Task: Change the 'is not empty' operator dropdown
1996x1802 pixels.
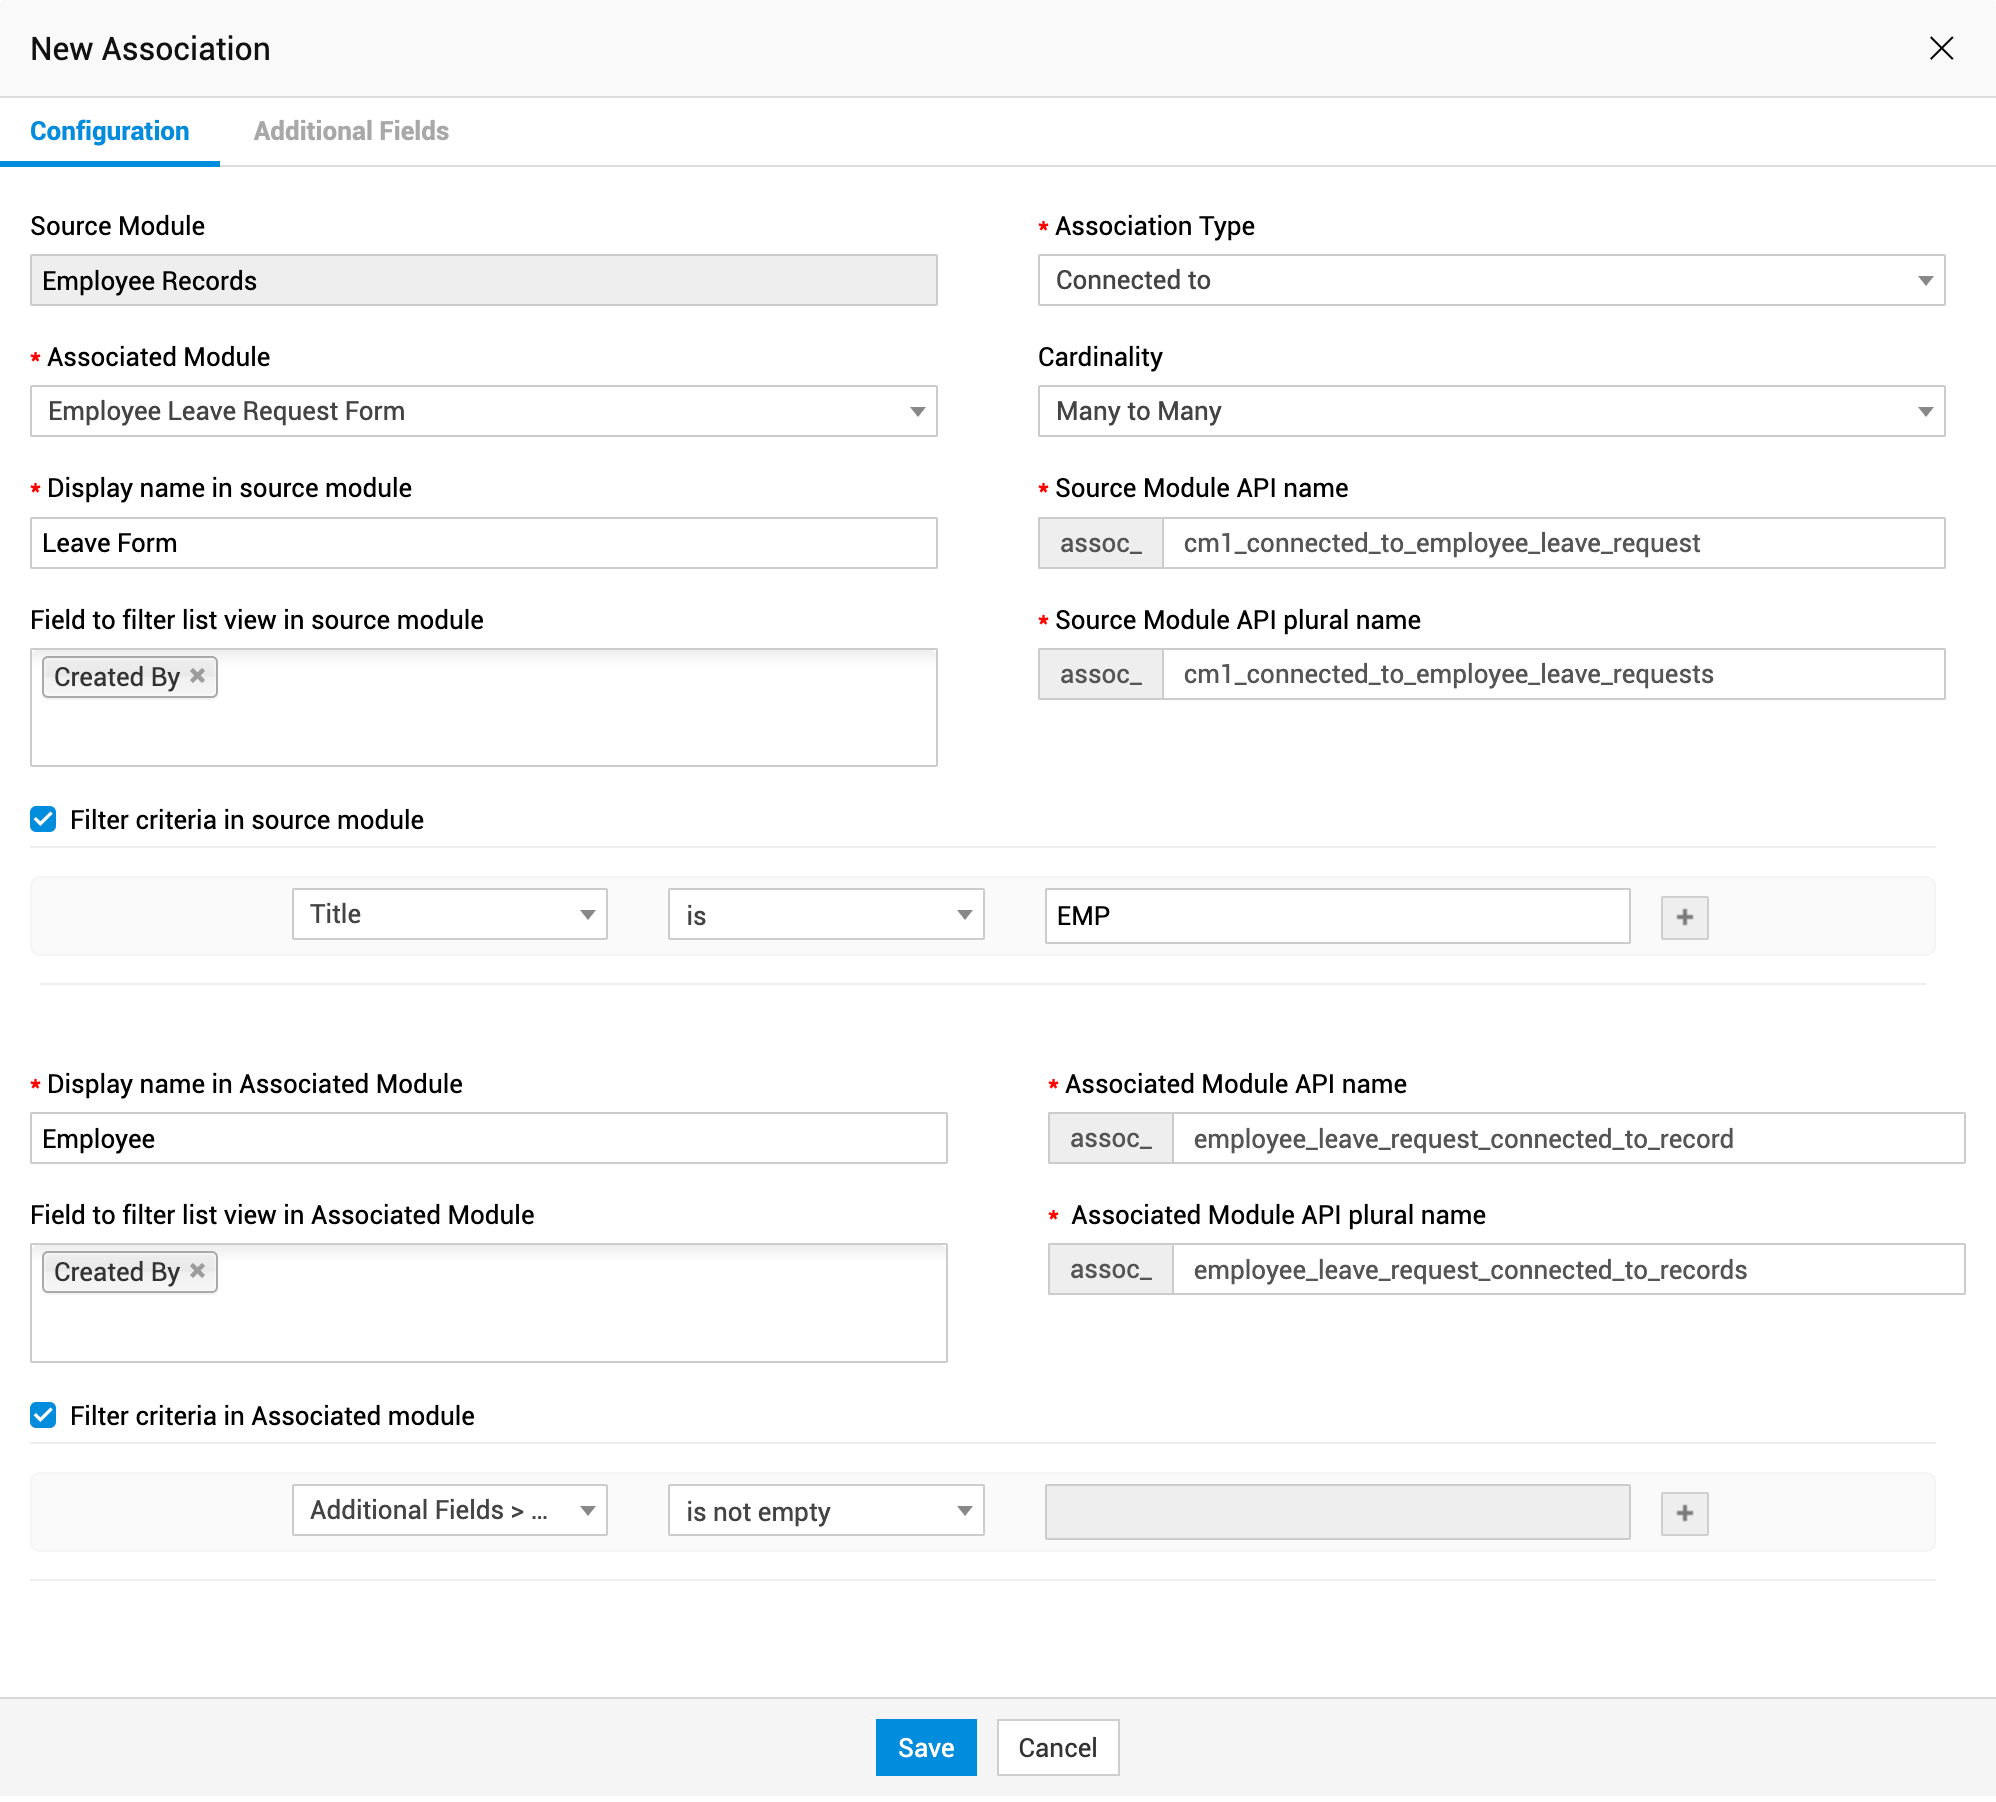Action: (825, 1510)
